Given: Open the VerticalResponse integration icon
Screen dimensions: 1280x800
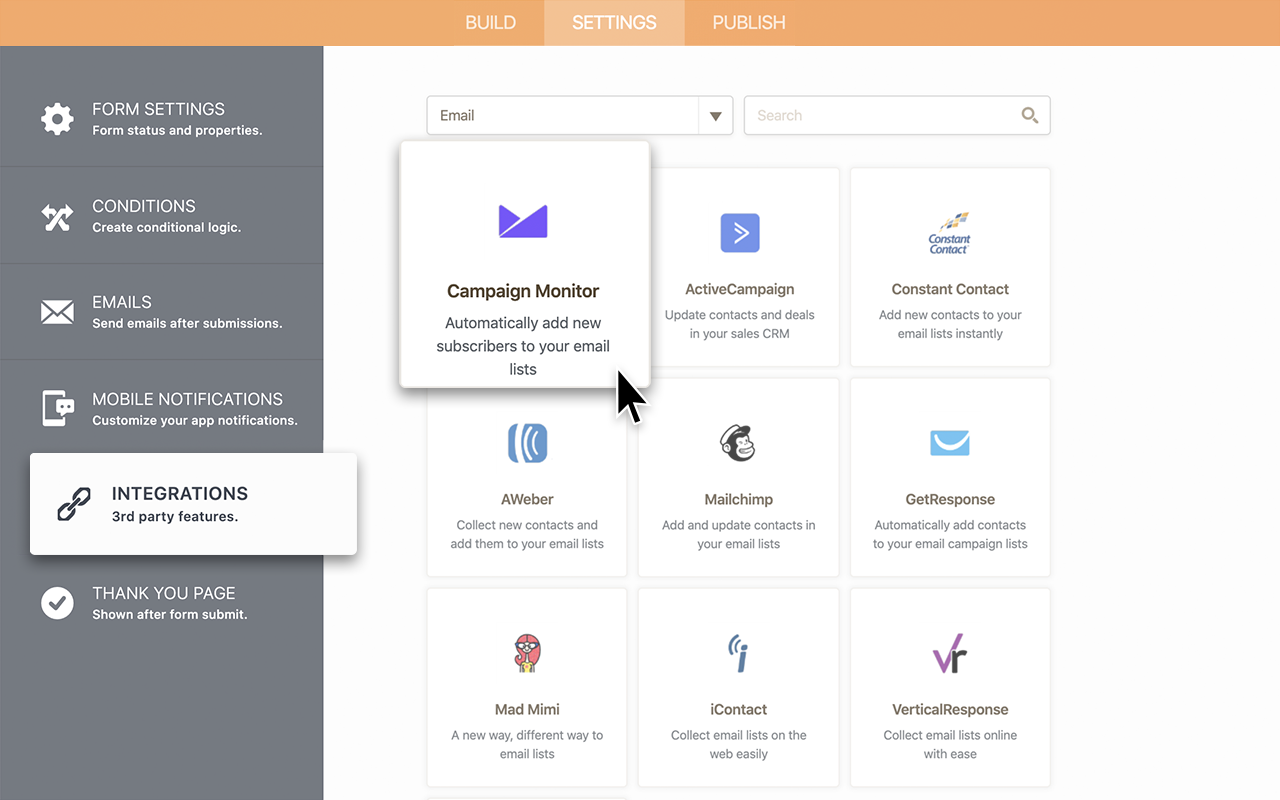Looking at the screenshot, I should pyautogui.click(x=949, y=653).
